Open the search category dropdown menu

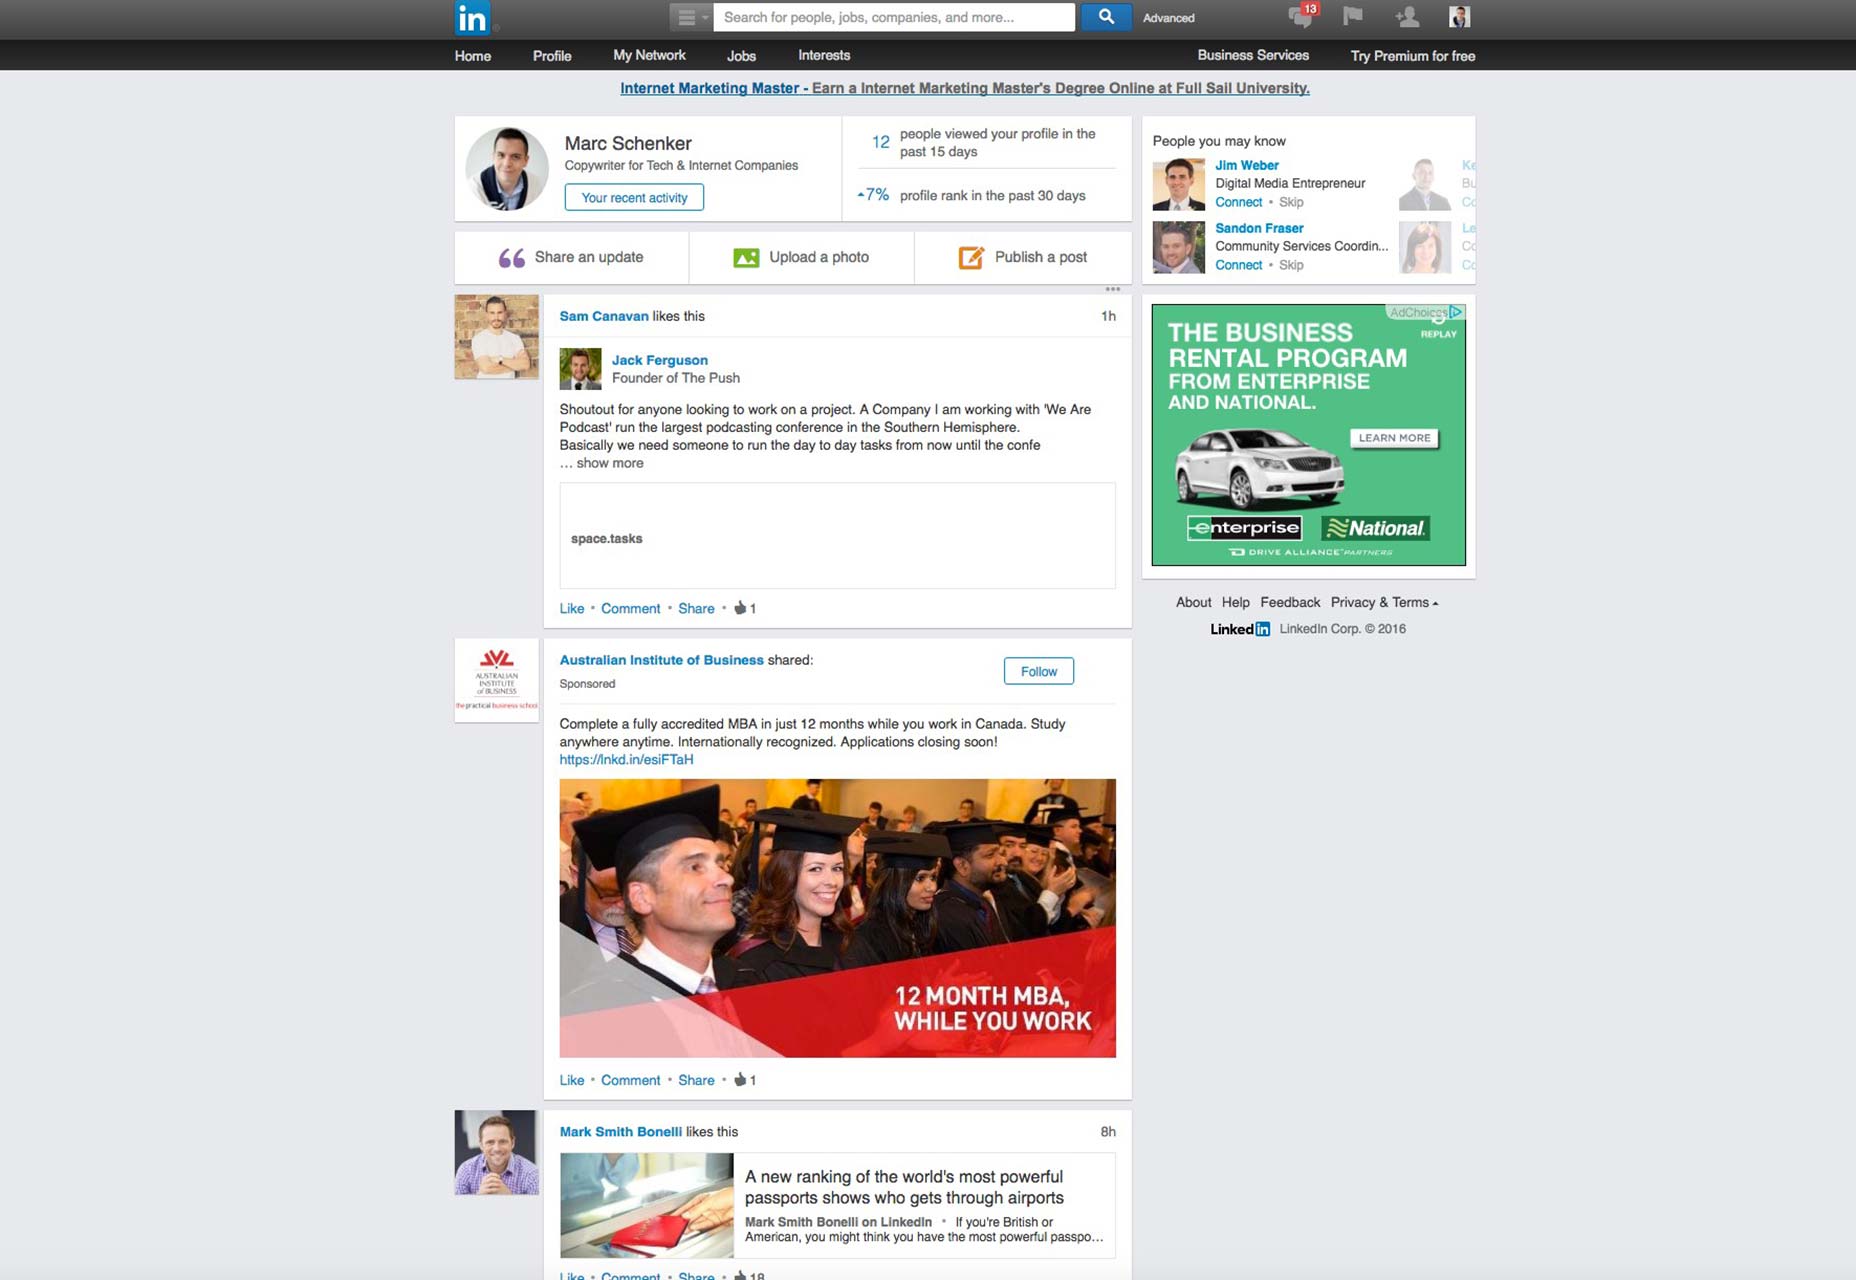[690, 17]
